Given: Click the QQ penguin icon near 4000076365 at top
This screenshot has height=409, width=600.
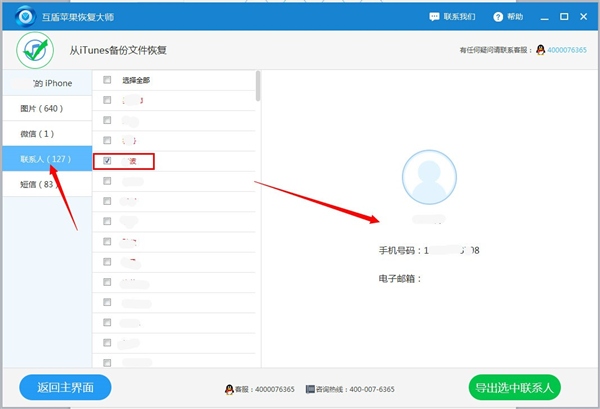Looking at the screenshot, I should point(540,50).
